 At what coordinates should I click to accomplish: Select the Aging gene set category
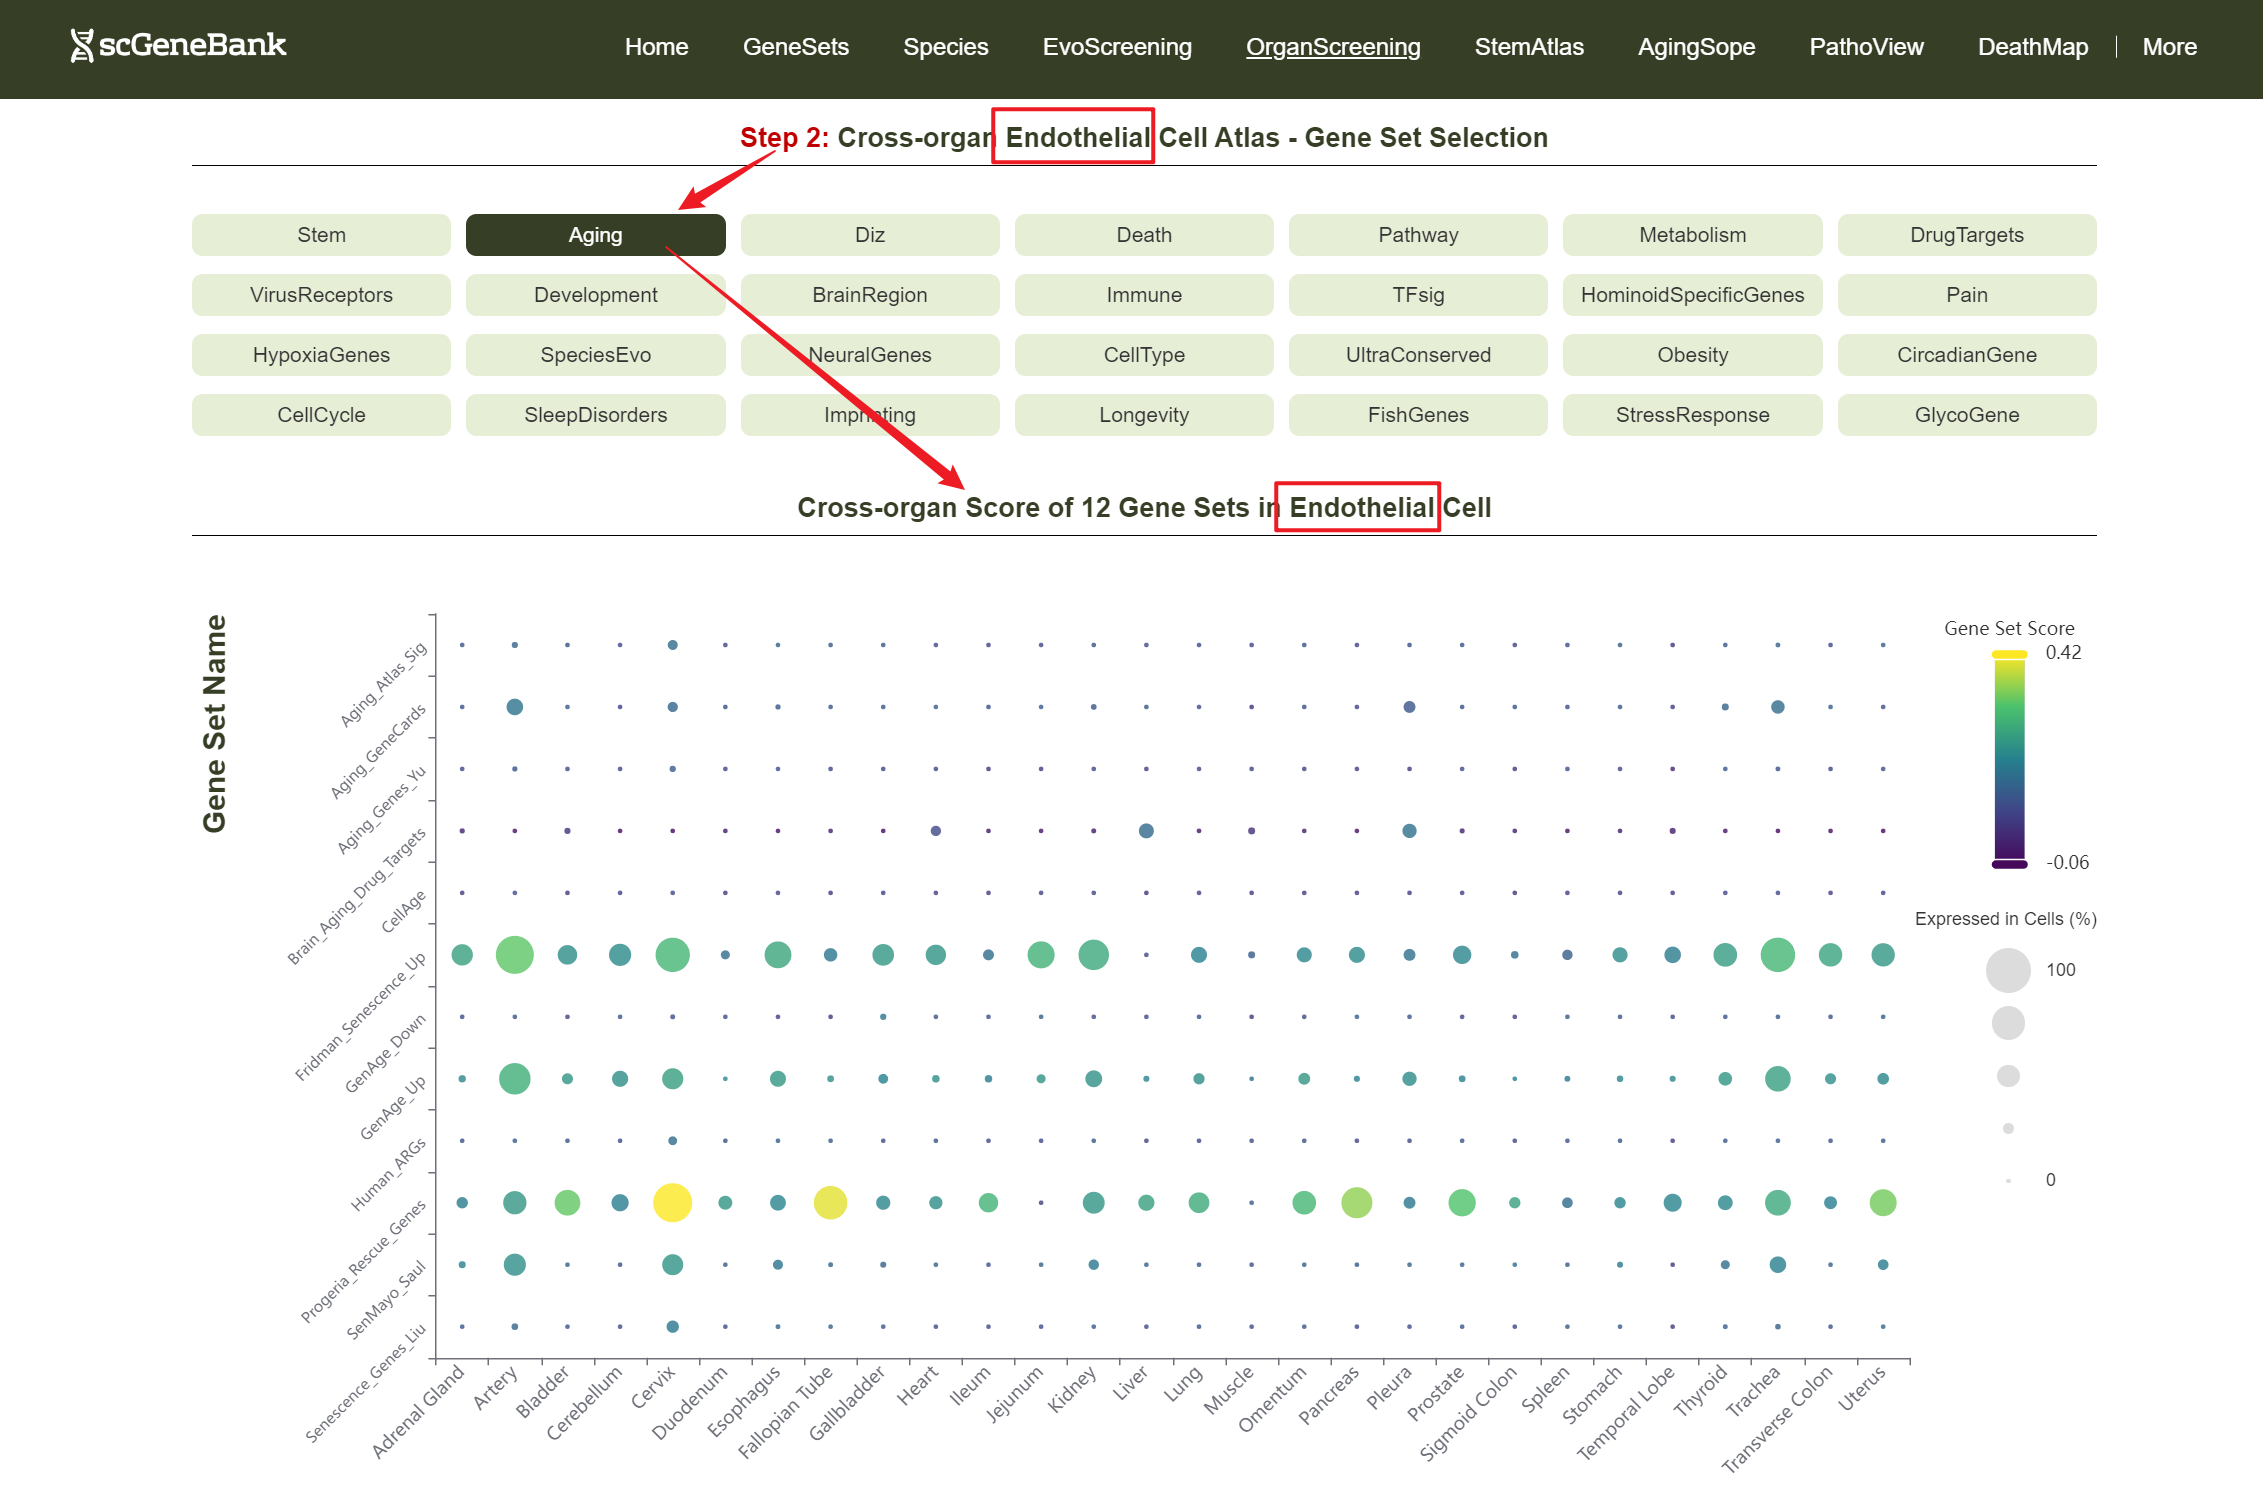point(595,235)
